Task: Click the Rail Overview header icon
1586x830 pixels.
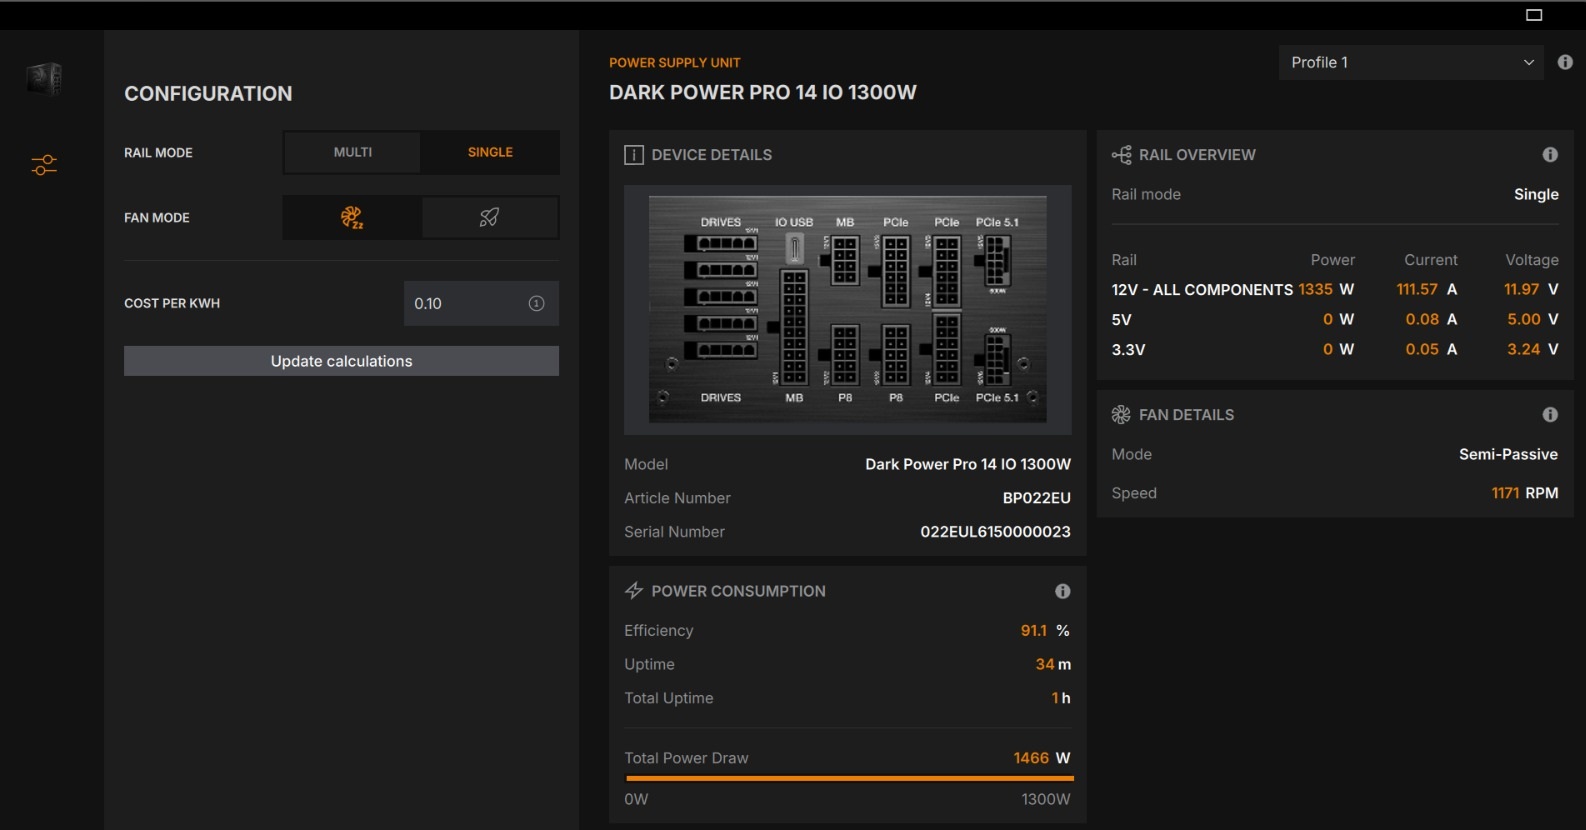Action: 1121,155
